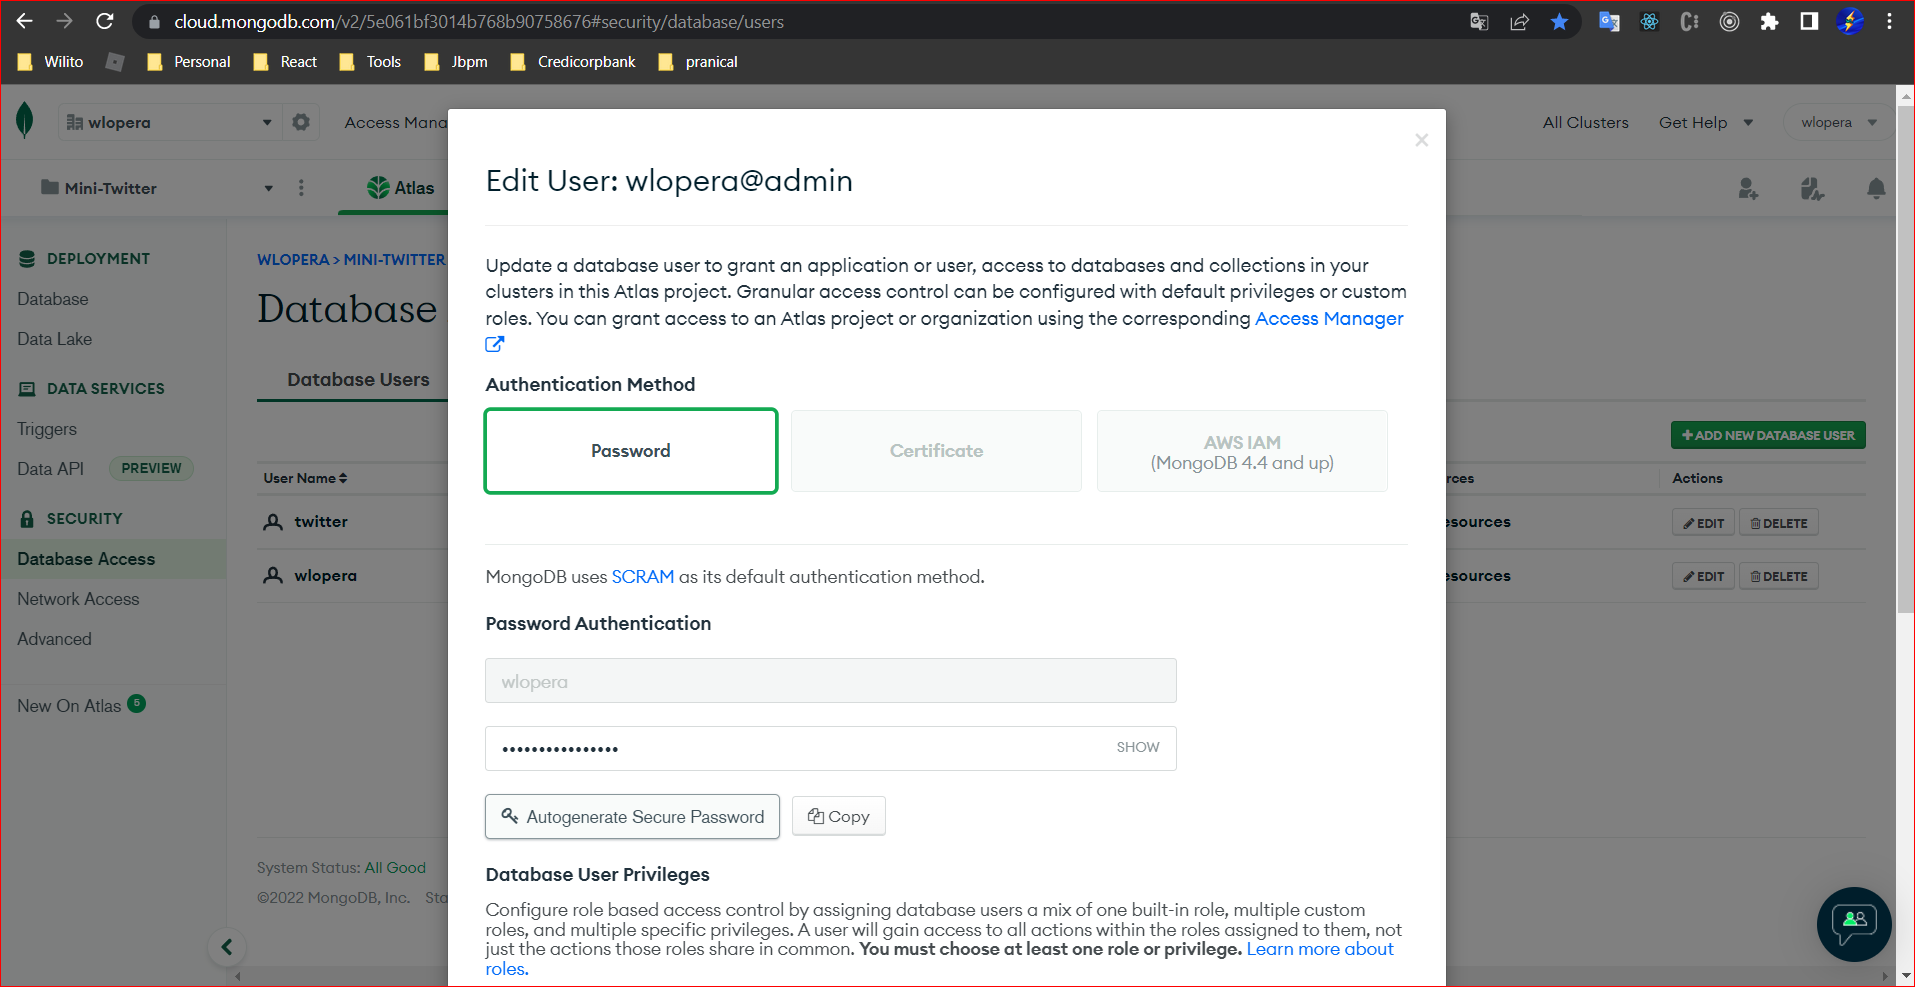Click the ADD NEW DATABASE USER button
1915x987 pixels.
1768,434
